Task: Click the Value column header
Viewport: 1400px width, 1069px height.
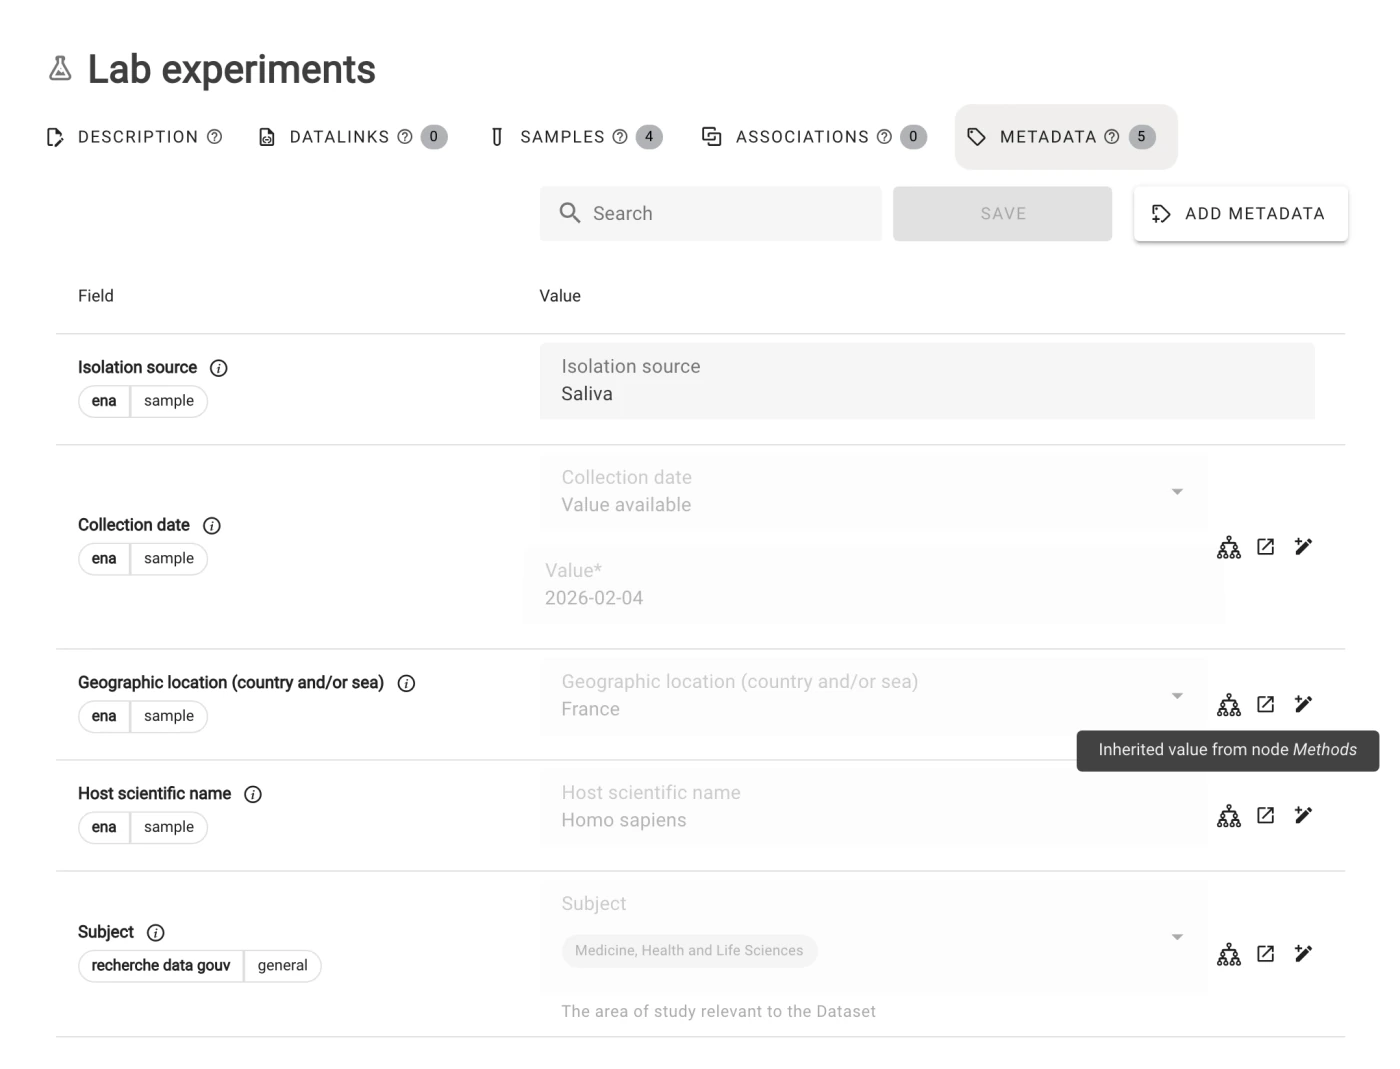Action: point(560,296)
